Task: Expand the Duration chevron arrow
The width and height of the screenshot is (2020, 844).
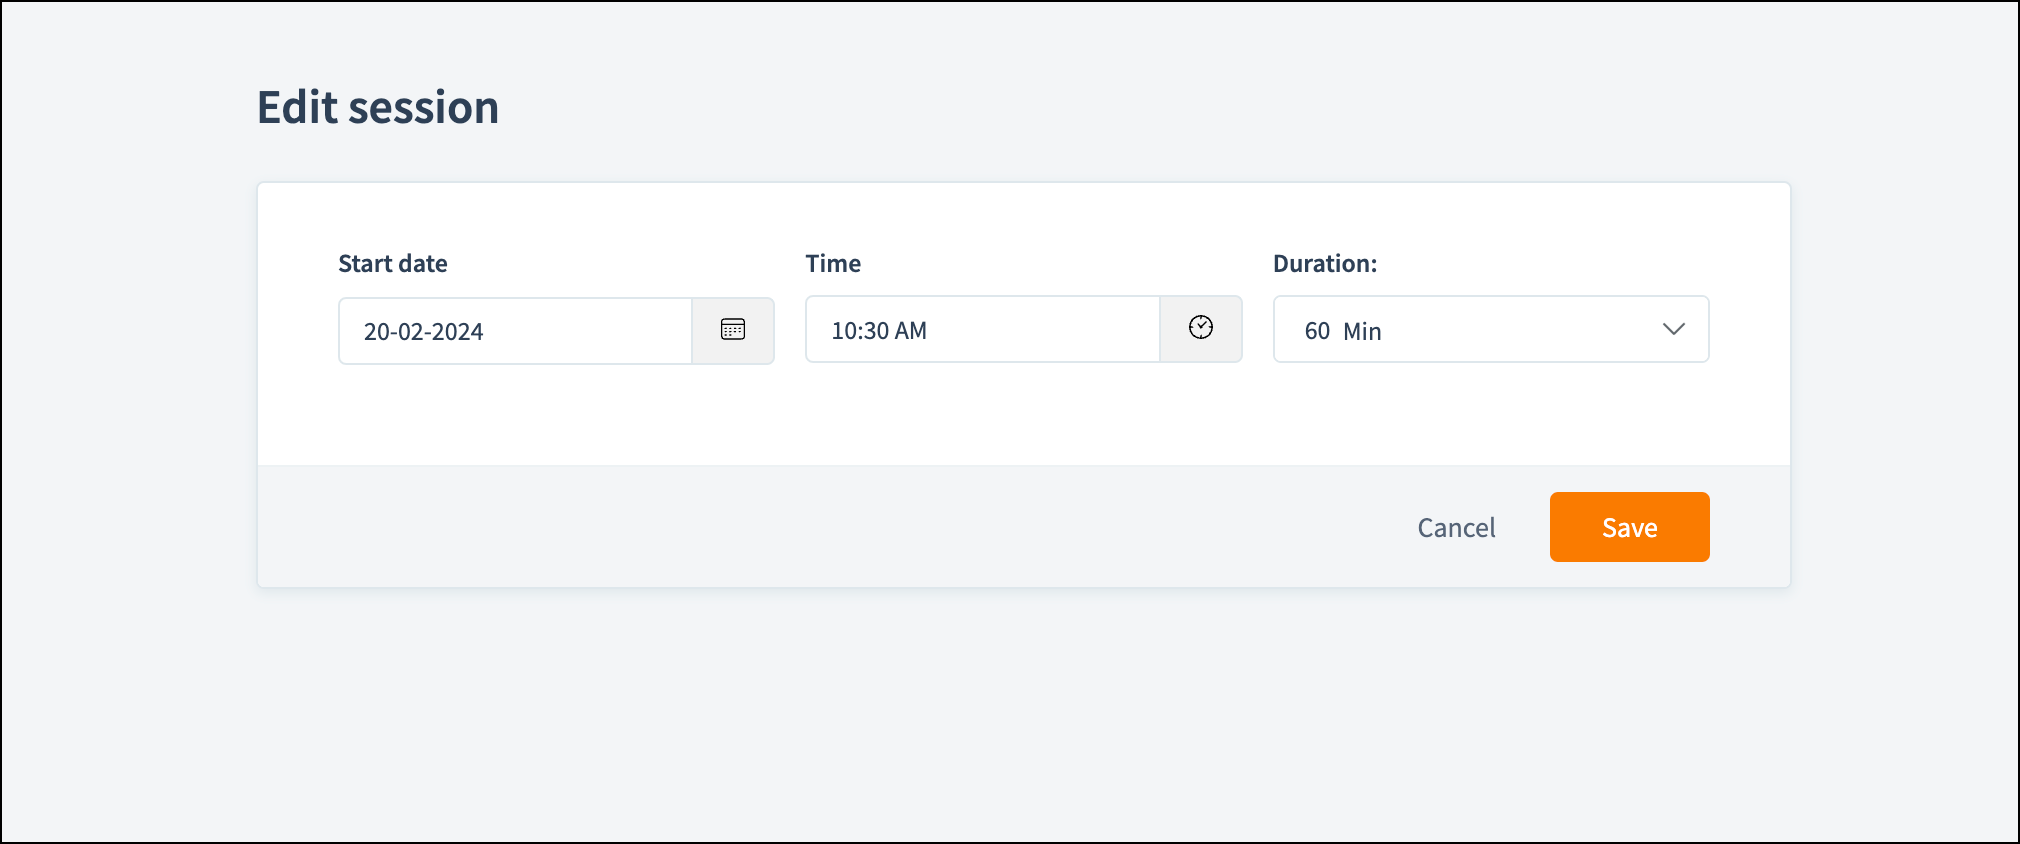Action: (1674, 329)
